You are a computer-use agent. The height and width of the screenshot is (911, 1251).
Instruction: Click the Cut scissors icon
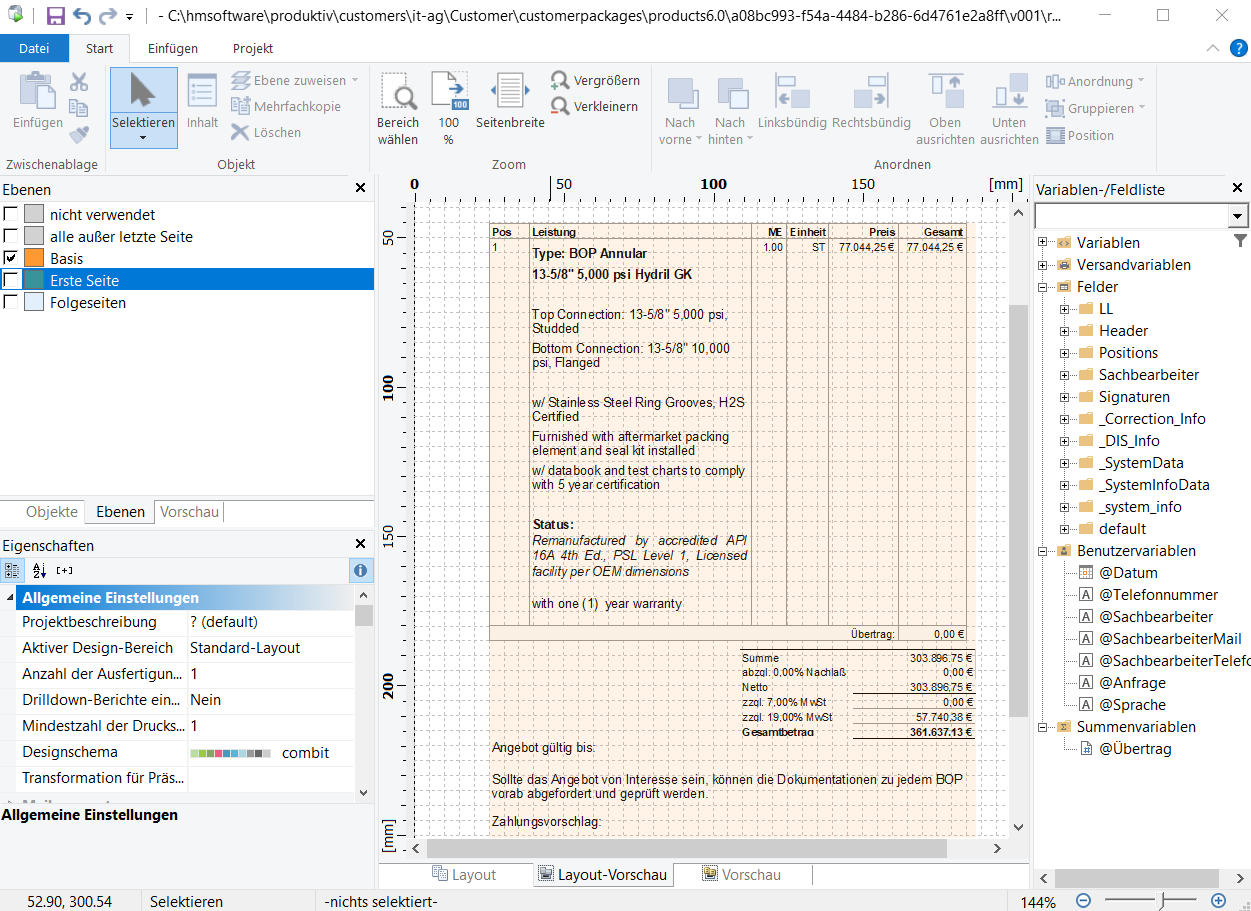79,82
